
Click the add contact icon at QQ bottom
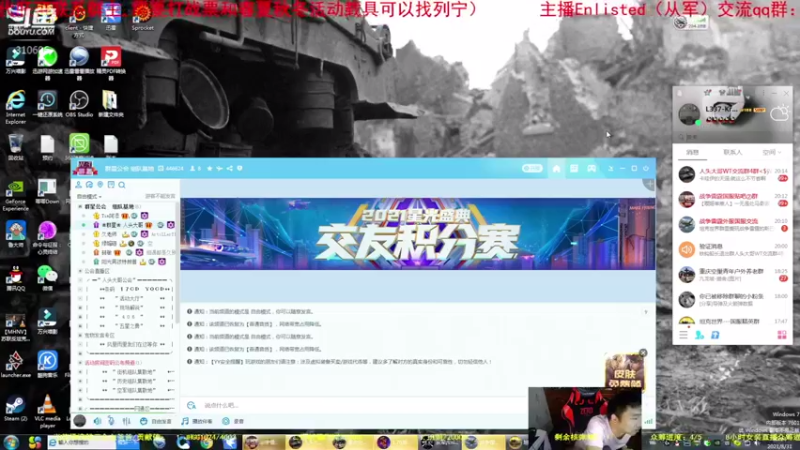(x=699, y=335)
